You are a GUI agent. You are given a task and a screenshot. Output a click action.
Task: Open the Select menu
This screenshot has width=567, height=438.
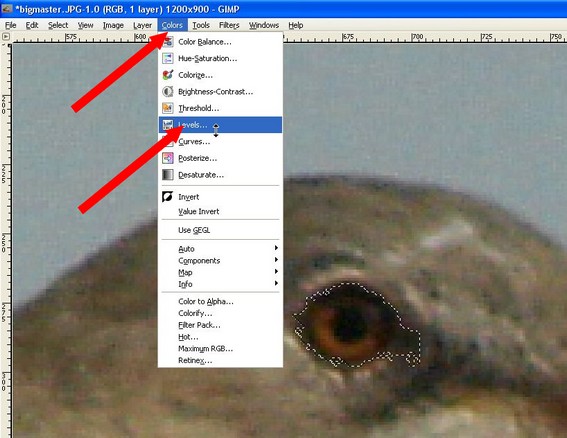pyautogui.click(x=58, y=25)
